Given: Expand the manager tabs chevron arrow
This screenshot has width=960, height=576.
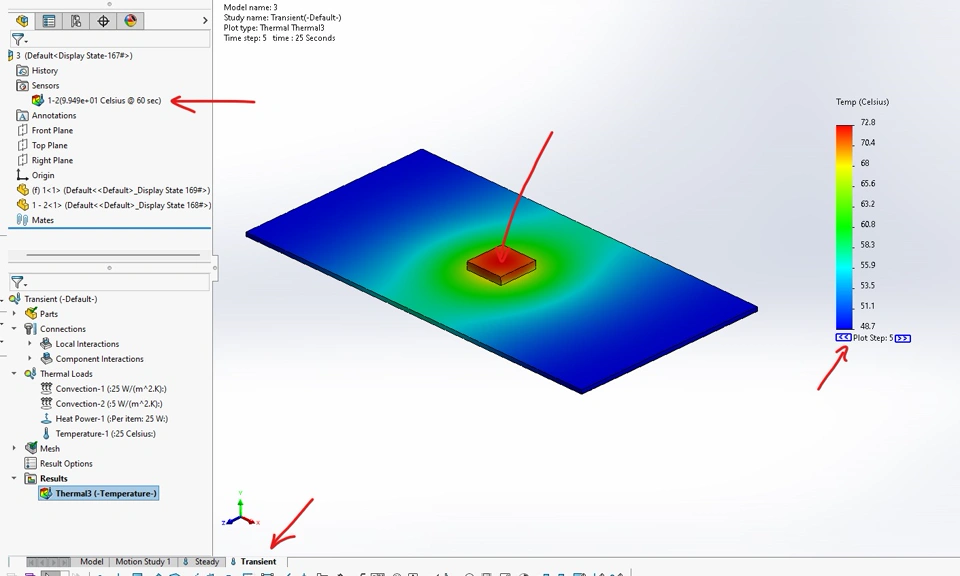Looking at the screenshot, I should pos(204,21).
